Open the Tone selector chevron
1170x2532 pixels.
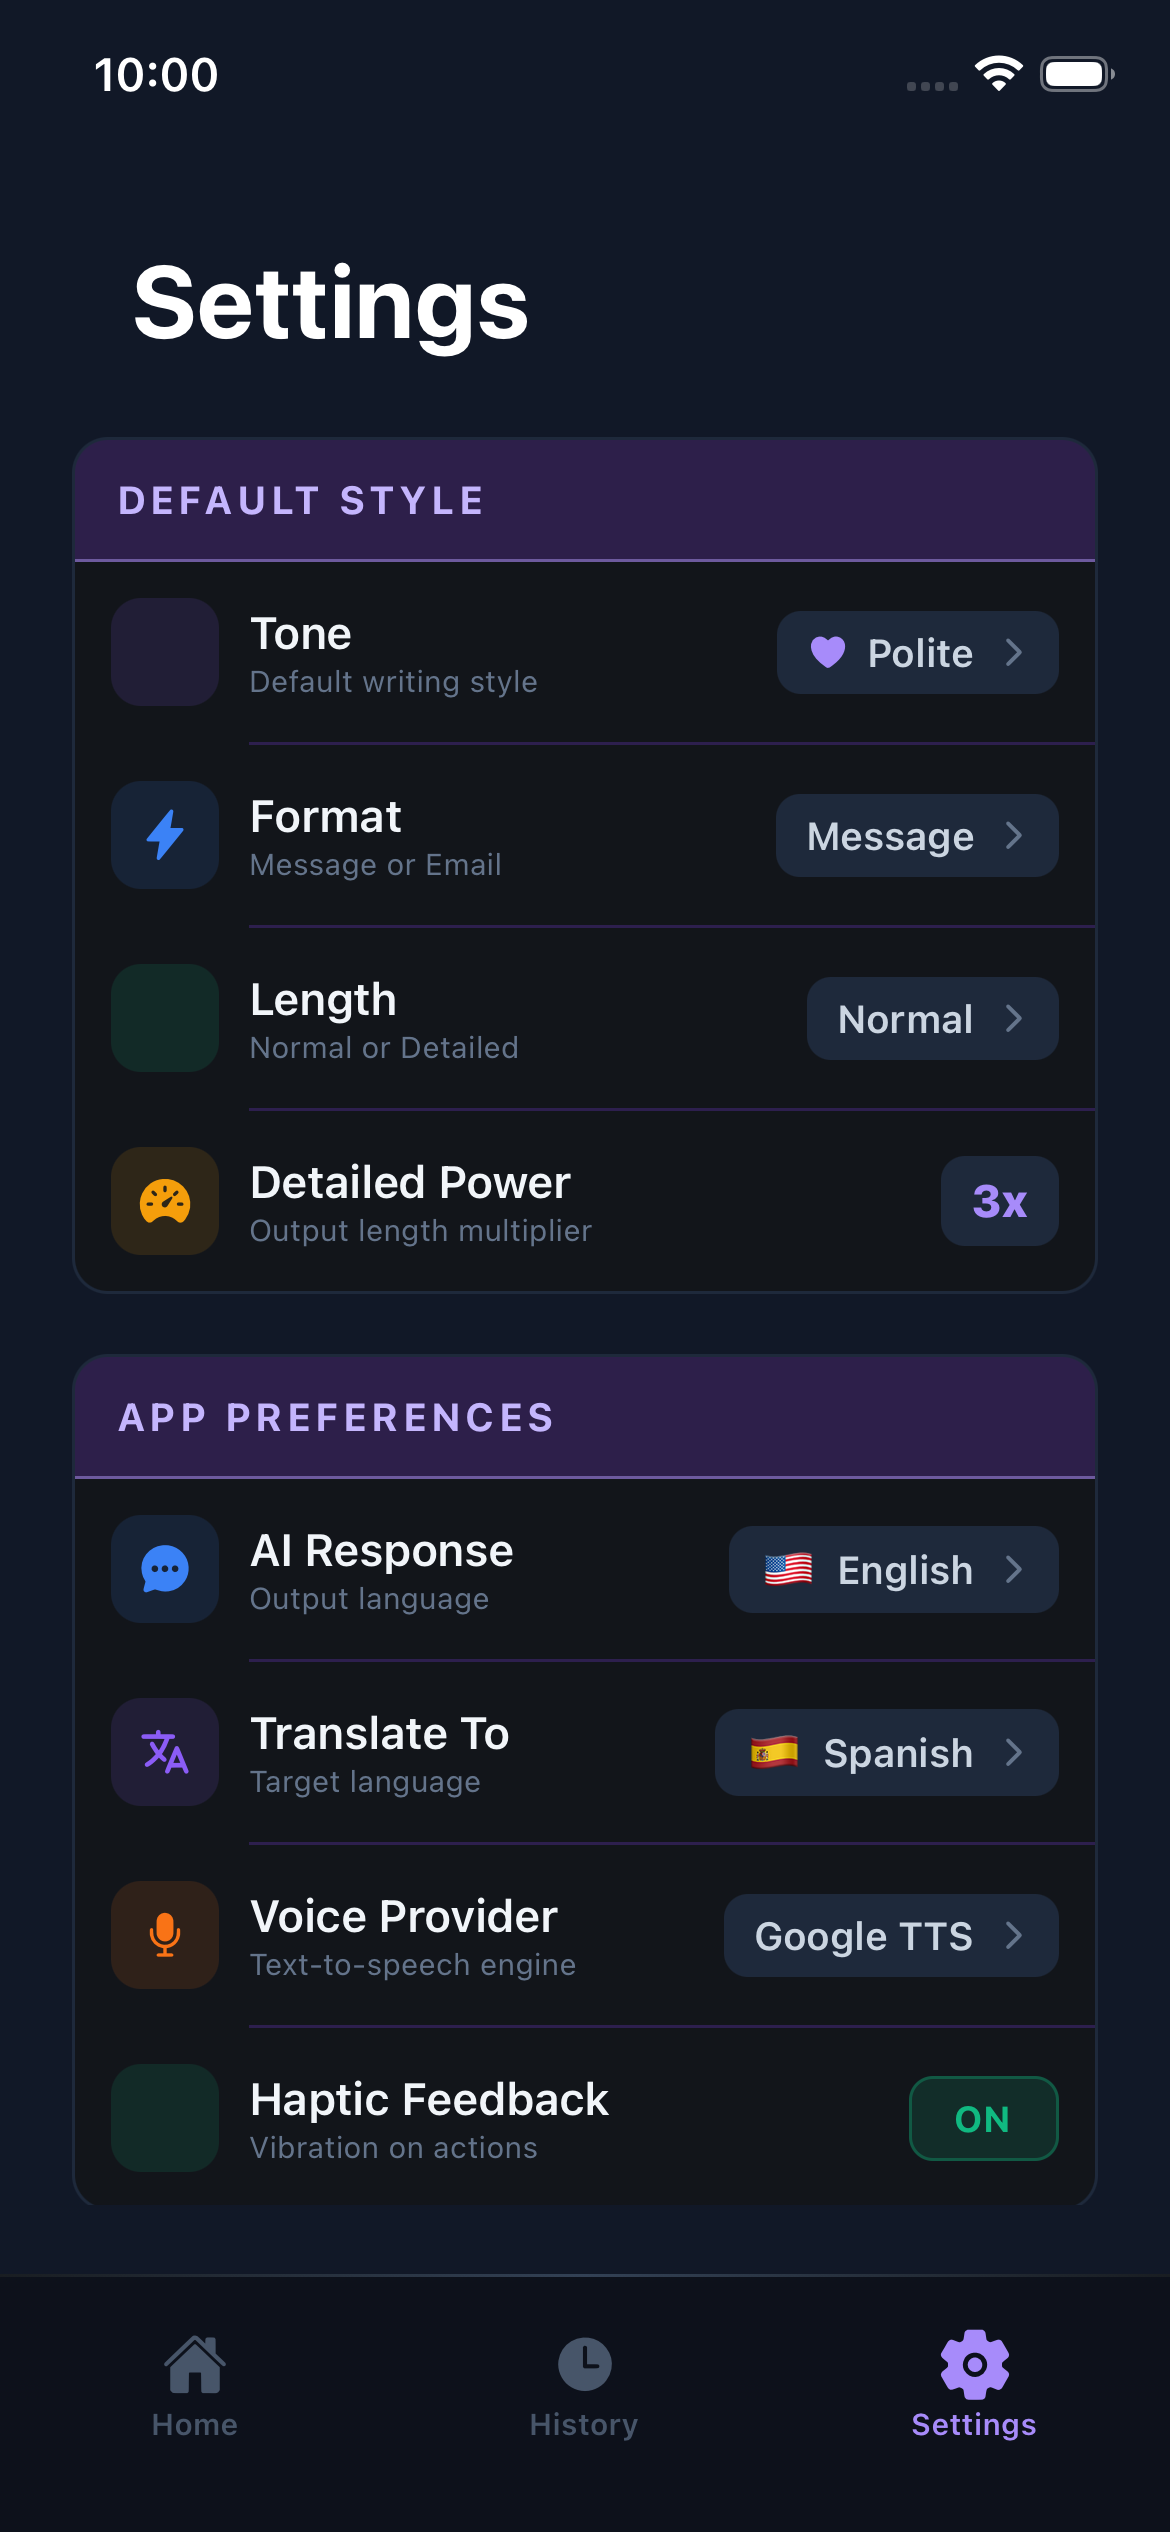click(x=1015, y=653)
